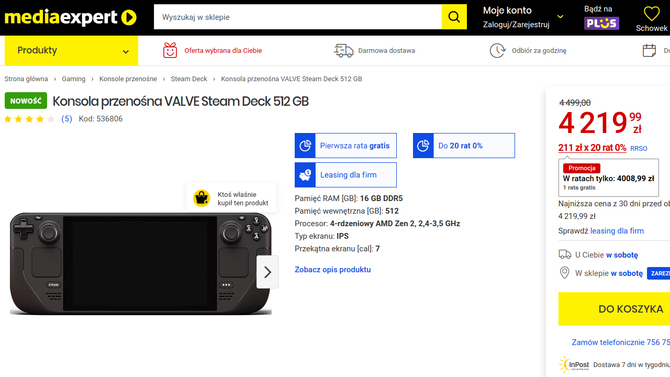The height and width of the screenshot is (377, 670).
Task: Open 'Oferta wybrana dla Ciebie' link
Action: (x=223, y=50)
